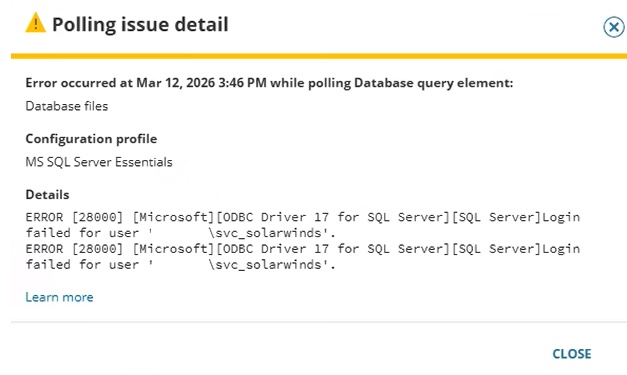The image size is (627, 375).
Task: Click the yellow warning triangle icon
Action: [36, 23]
